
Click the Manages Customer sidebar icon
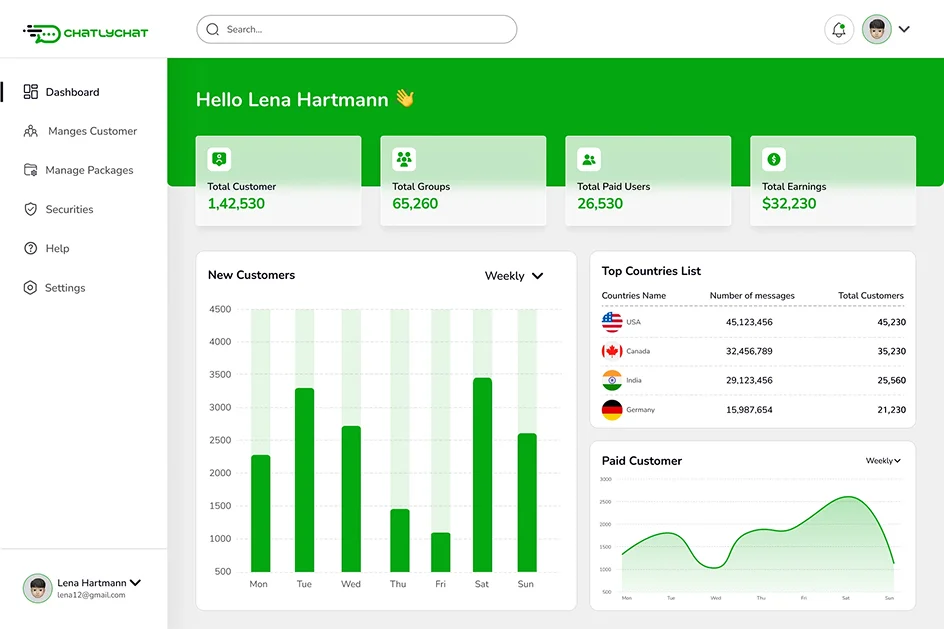coord(30,131)
